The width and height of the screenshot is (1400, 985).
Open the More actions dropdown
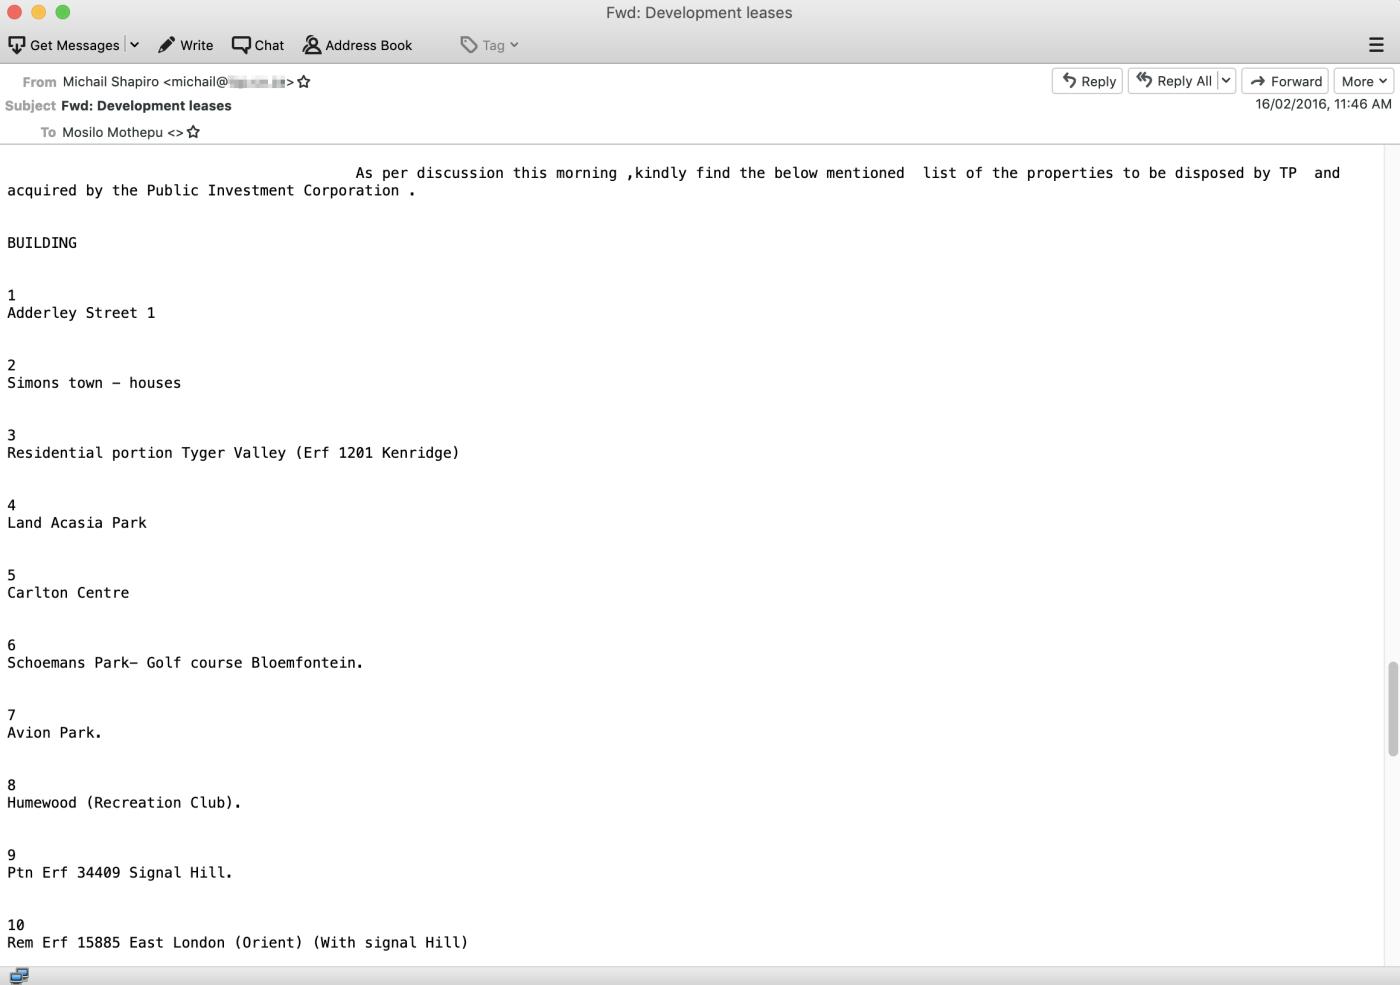click(x=1363, y=81)
